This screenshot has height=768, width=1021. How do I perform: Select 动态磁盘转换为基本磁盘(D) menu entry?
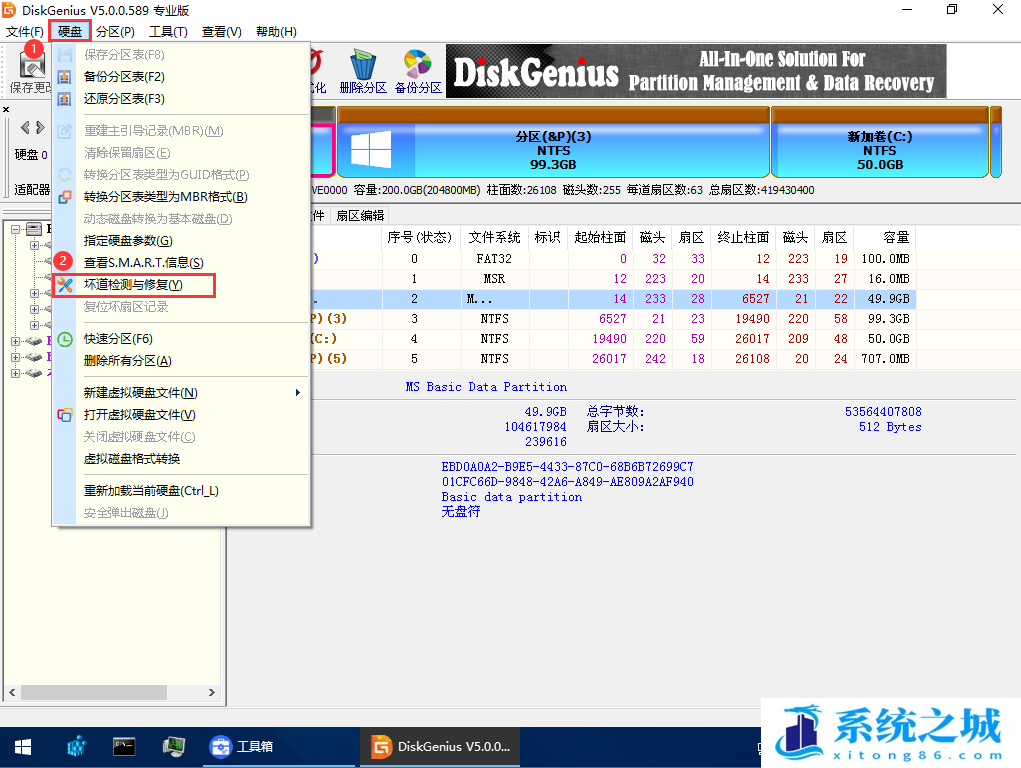tap(181, 219)
